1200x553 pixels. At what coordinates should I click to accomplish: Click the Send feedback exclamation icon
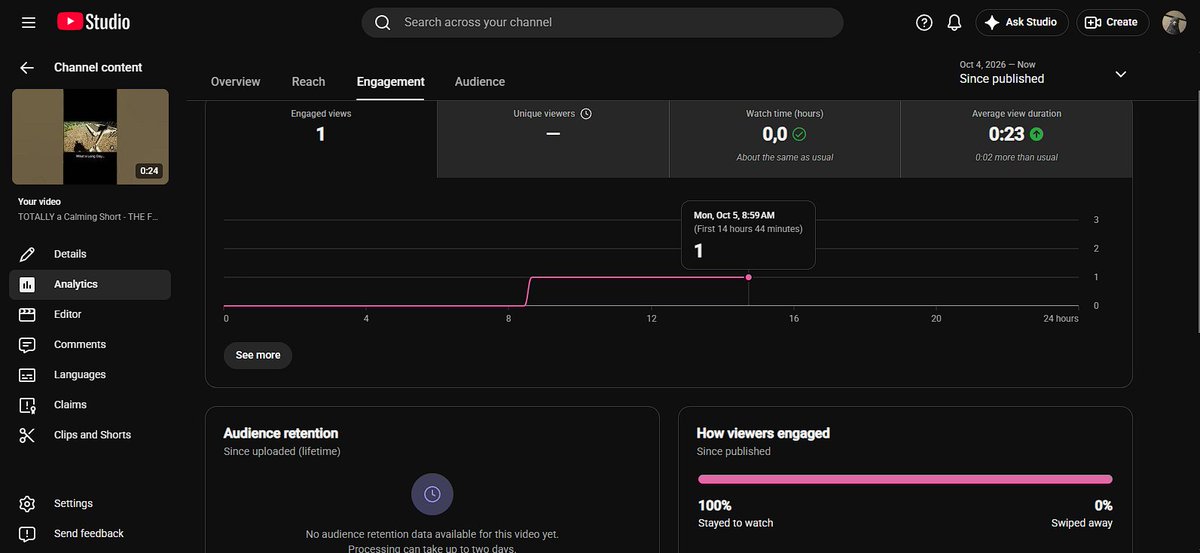[x=28, y=533]
